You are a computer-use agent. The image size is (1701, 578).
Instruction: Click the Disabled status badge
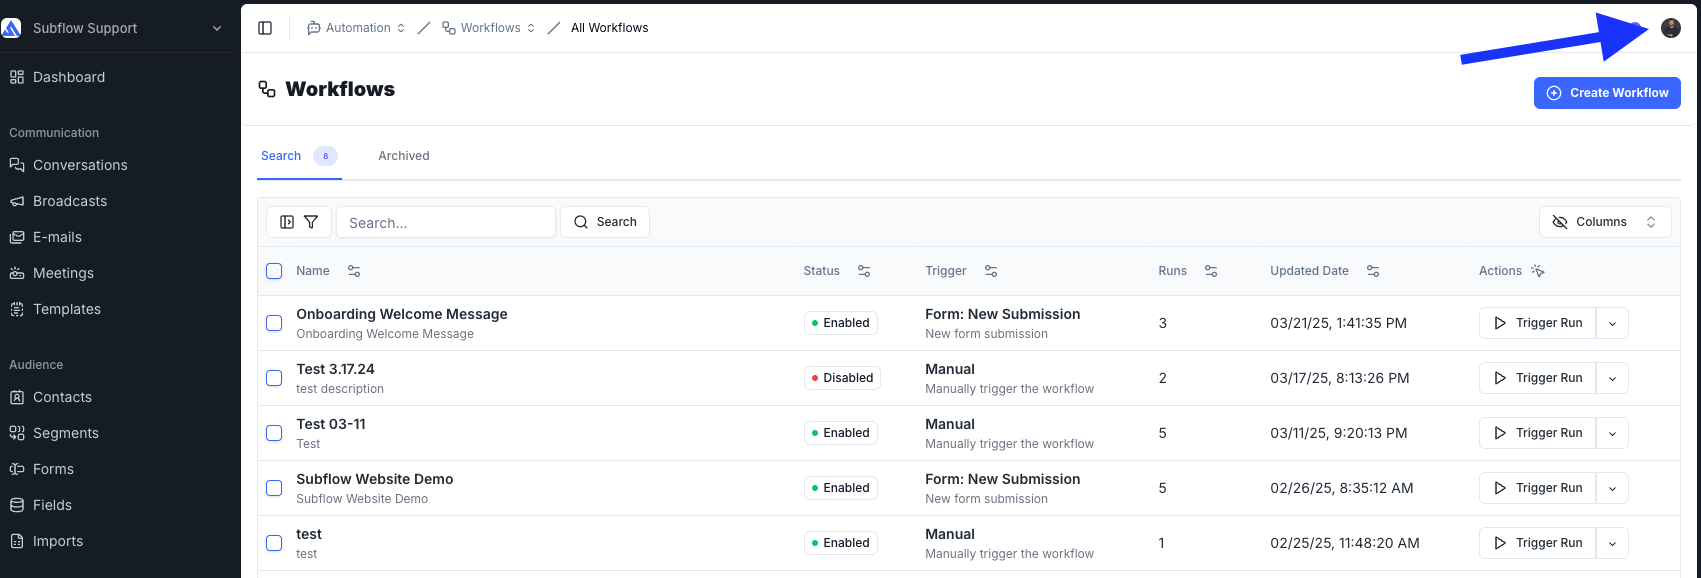point(842,378)
